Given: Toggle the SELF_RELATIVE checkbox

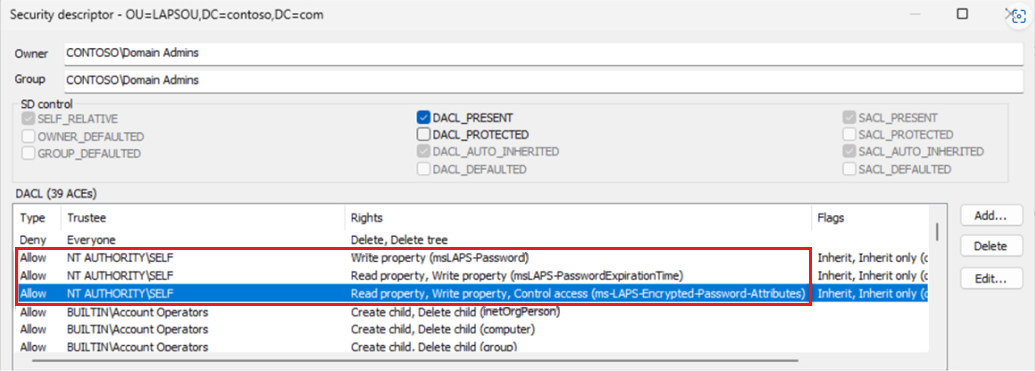Looking at the screenshot, I should pyautogui.click(x=28, y=119).
